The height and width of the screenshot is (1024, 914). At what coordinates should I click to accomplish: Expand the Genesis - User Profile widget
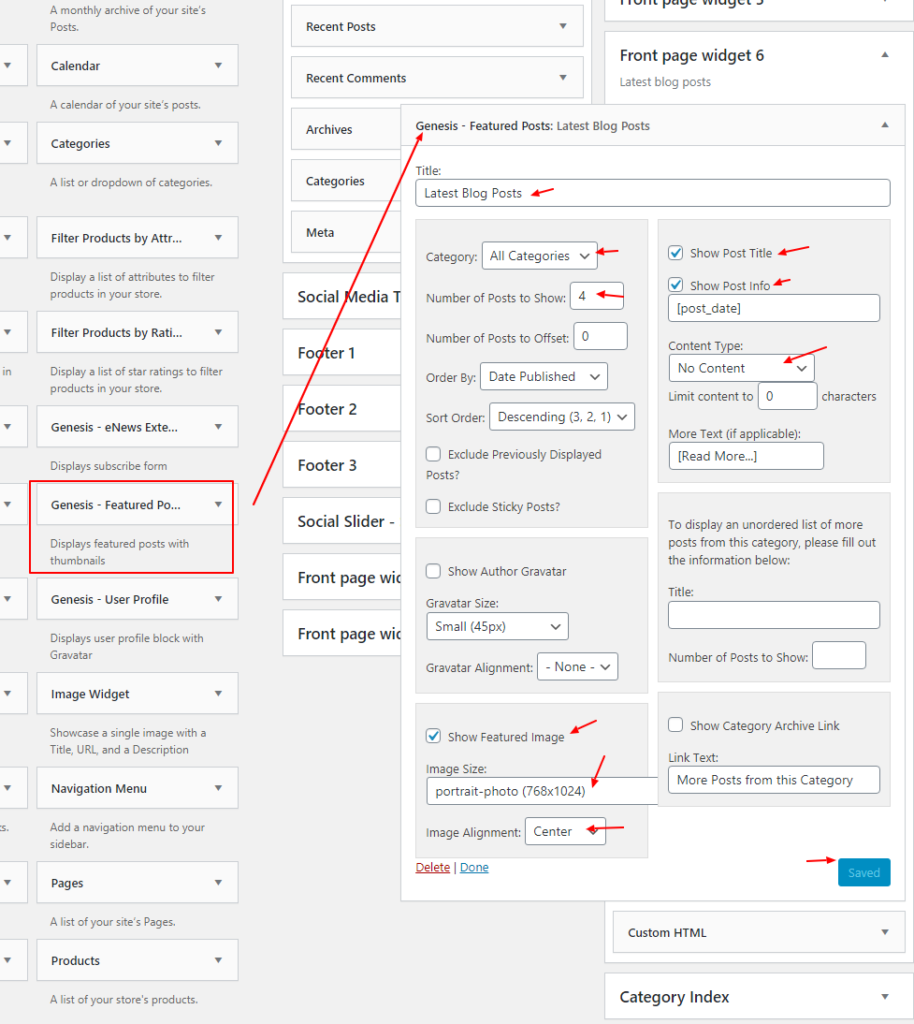pos(218,599)
